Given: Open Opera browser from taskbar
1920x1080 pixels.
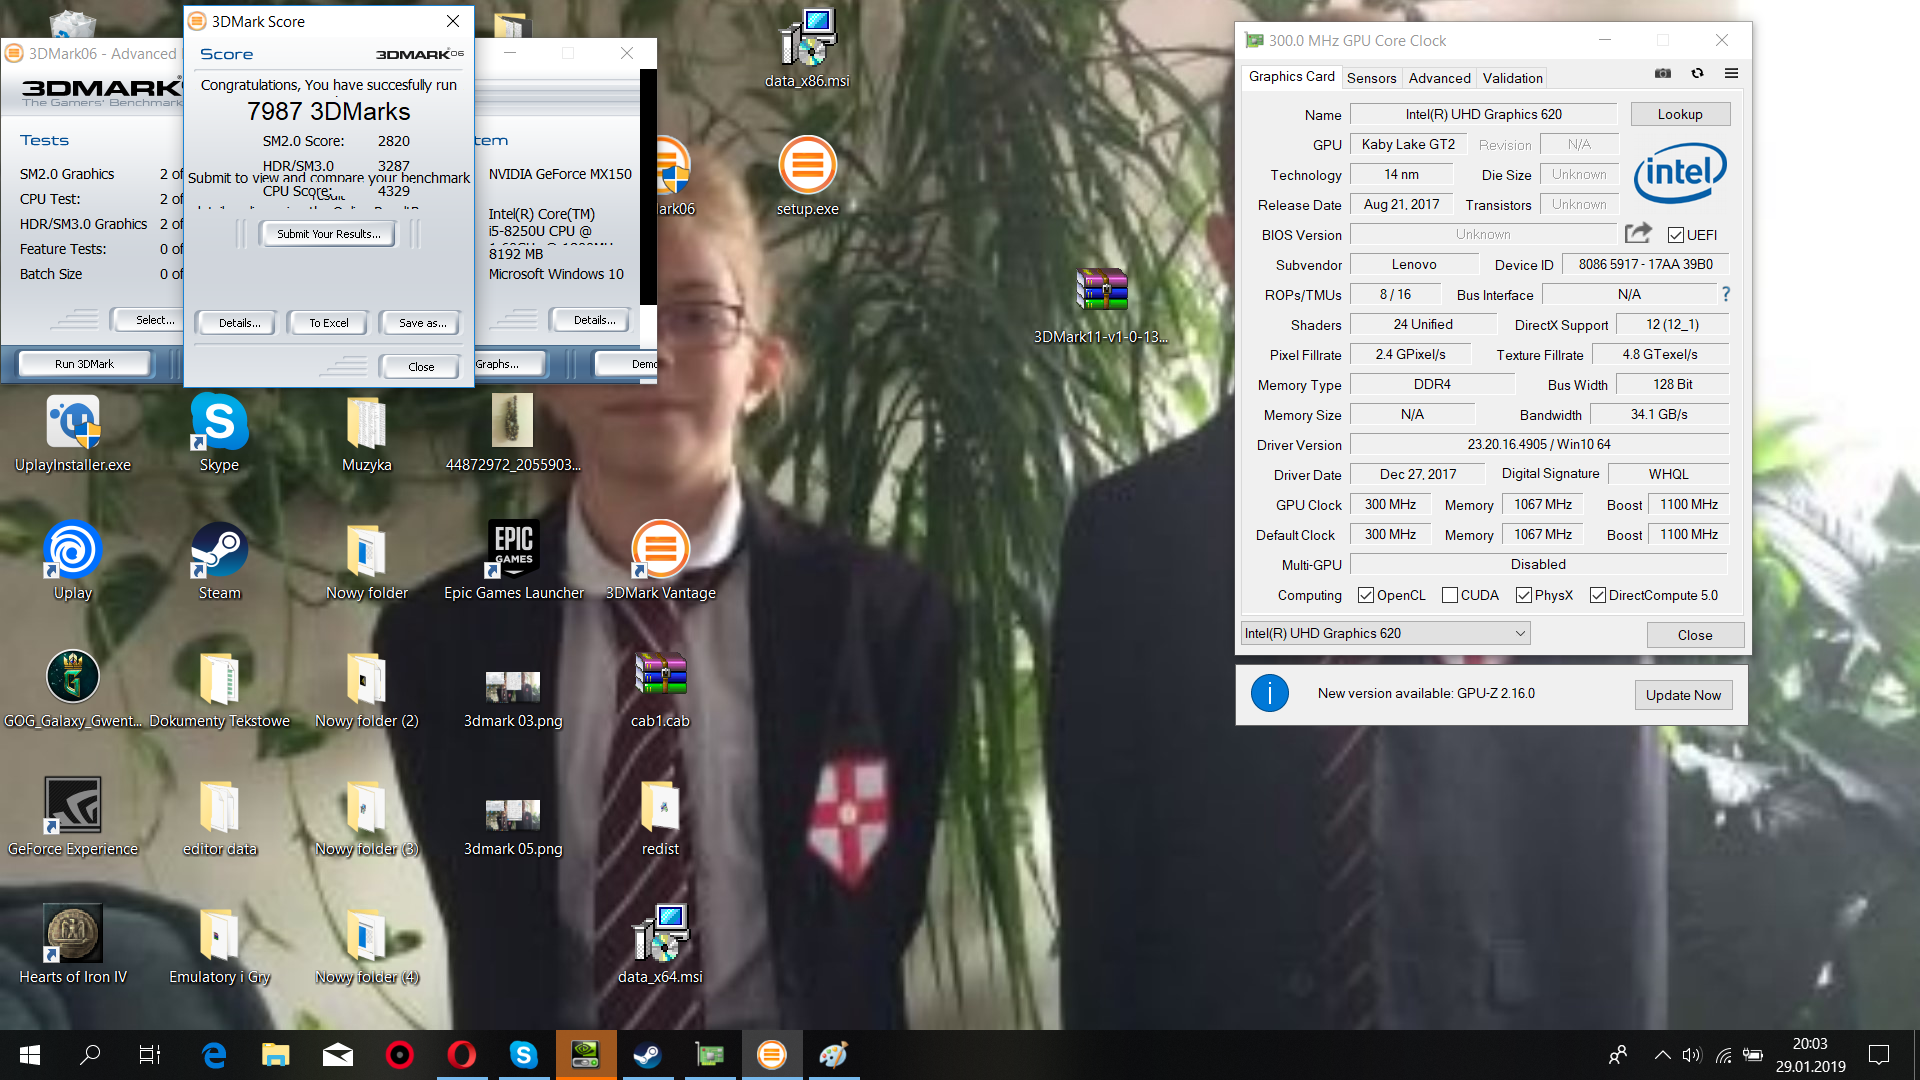Looking at the screenshot, I should coord(461,1055).
